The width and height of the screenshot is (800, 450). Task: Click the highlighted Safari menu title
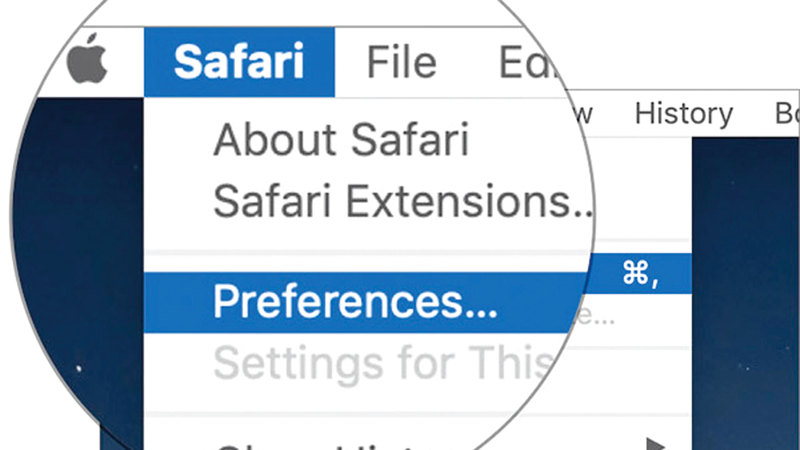pyautogui.click(x=238, y=62)
